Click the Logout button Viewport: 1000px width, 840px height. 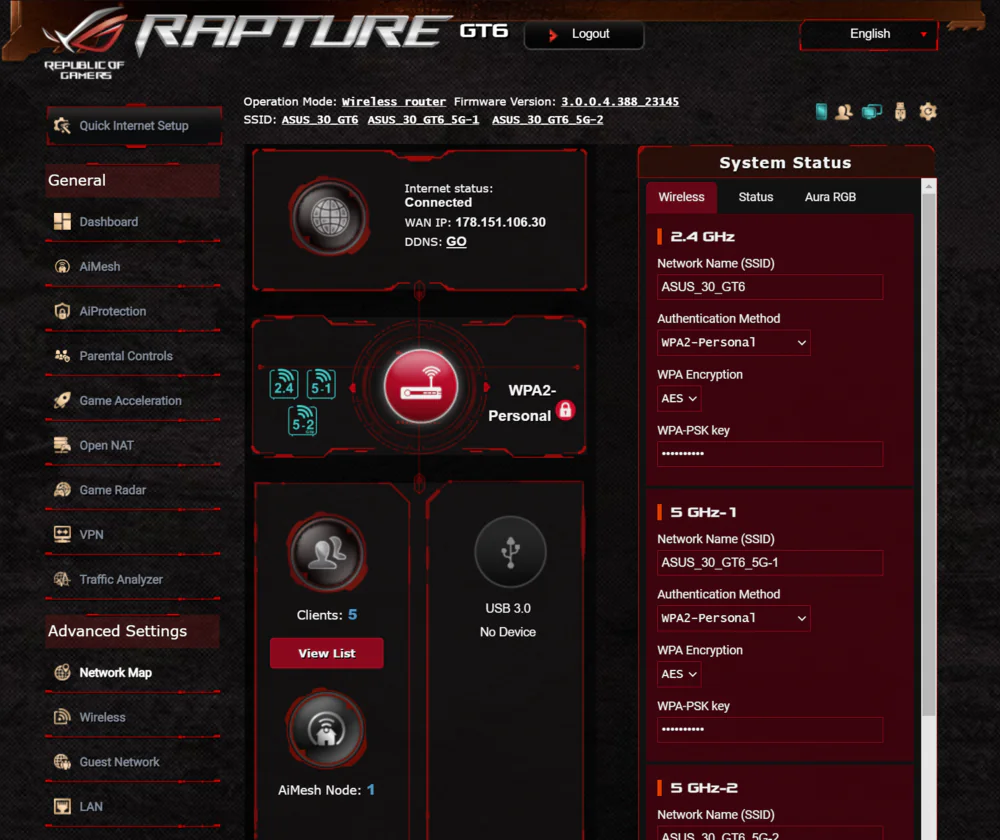[x=584, y=34]
